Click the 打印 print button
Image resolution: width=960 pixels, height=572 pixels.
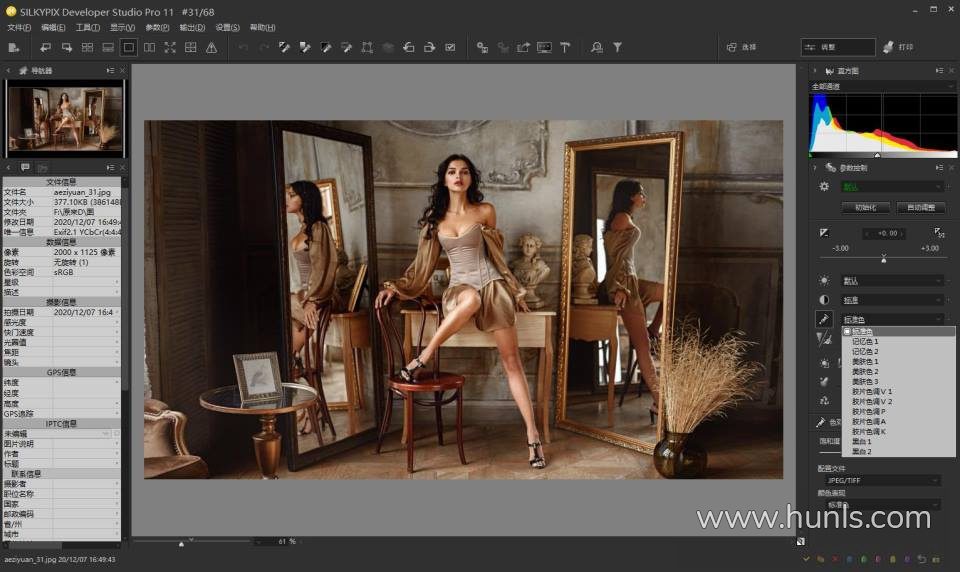point(898,47)
